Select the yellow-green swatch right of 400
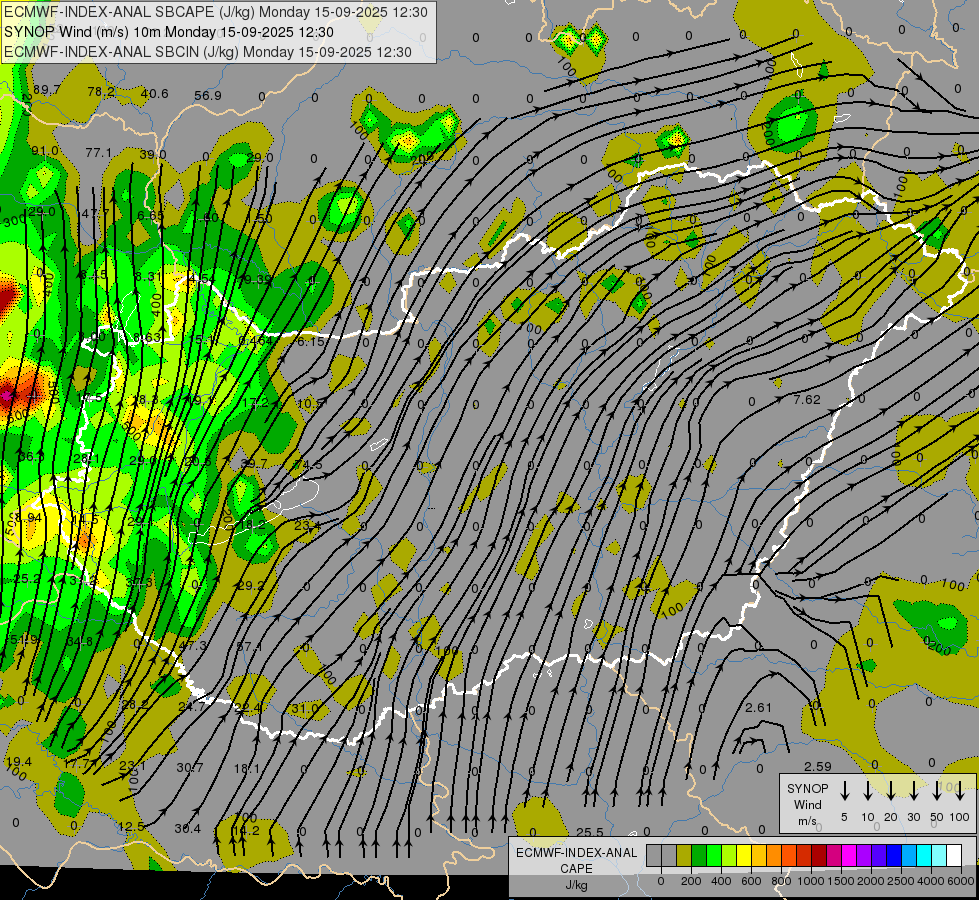This screenshot has width=979, height=900. pos(729,855)
